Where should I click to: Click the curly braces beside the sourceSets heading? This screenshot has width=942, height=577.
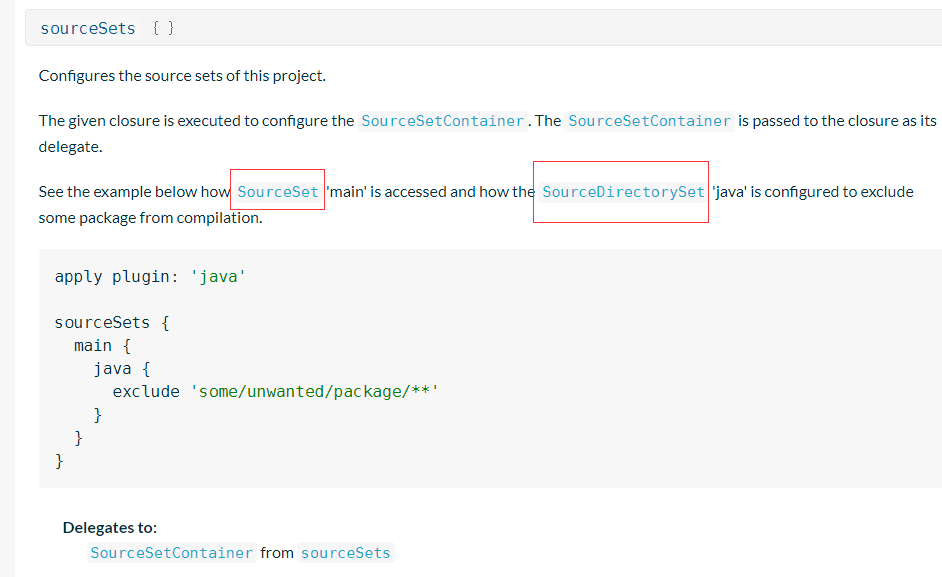pyautogui.click(x=163, y=28)
